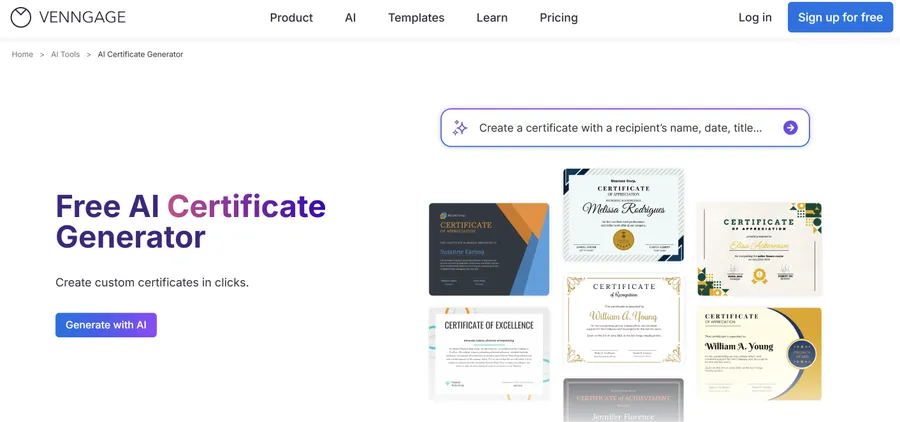Click the Venngage clock logo icon

(x=21, y=17)
